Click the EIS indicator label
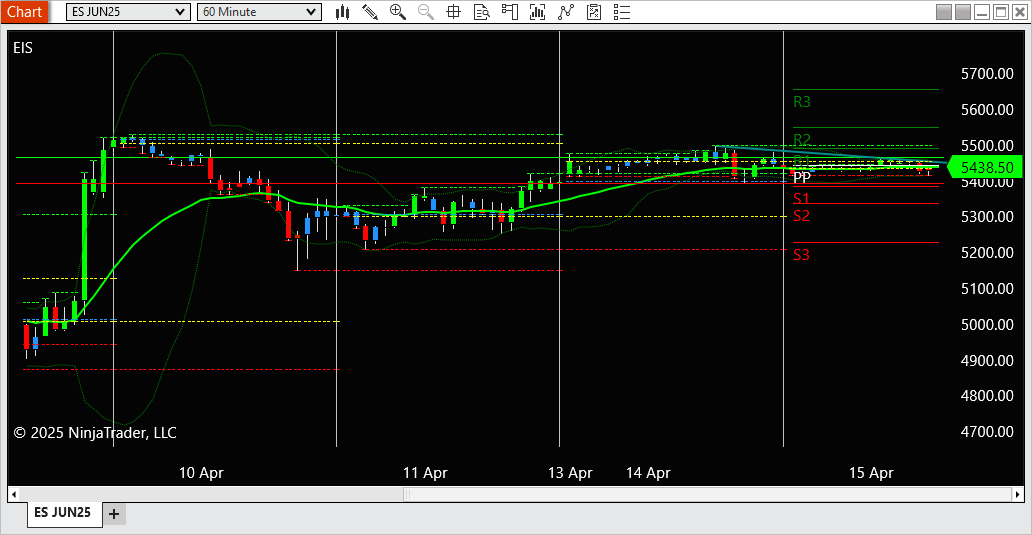1032x535 pixels. pyautogui.click(x=23, y=47)
